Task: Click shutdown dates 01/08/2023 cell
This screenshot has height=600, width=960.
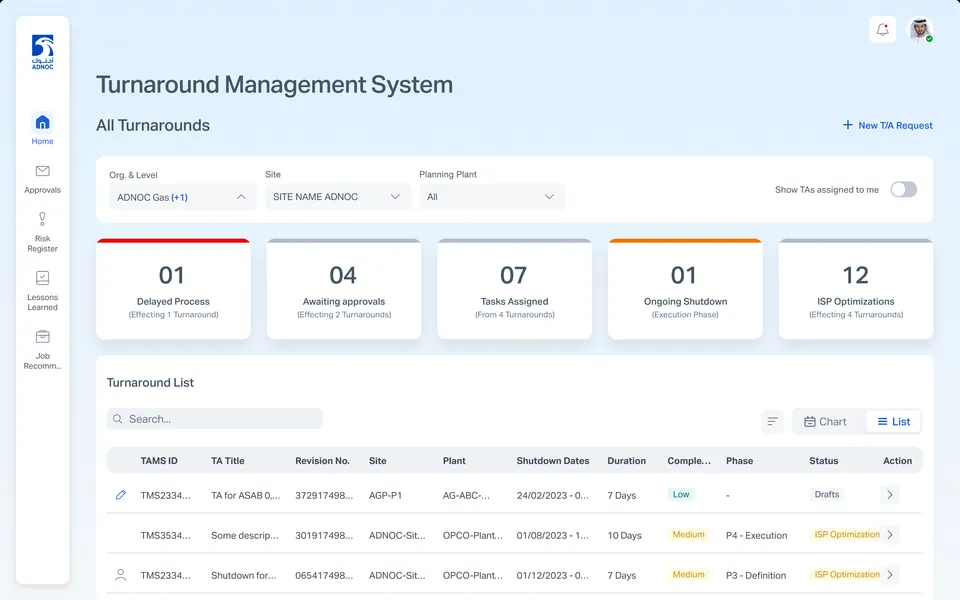Action: click(x=552, y=535)
